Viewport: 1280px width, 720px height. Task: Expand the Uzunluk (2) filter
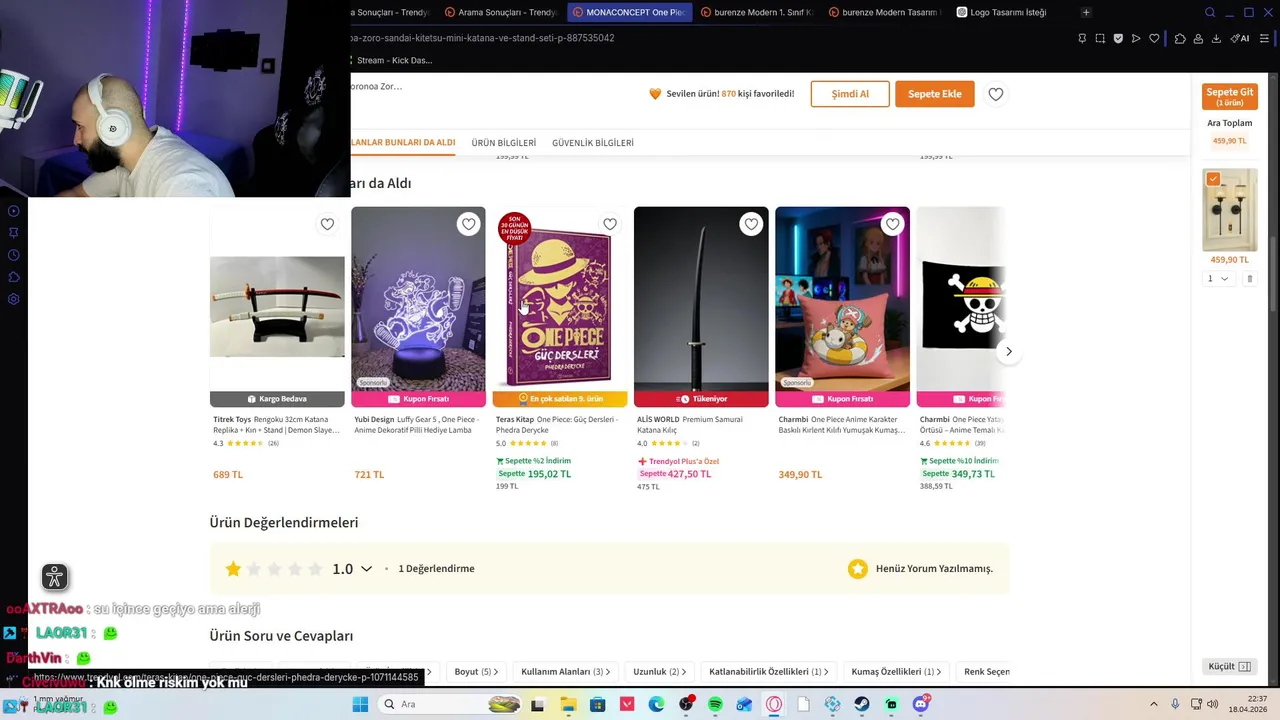point(660,672)
